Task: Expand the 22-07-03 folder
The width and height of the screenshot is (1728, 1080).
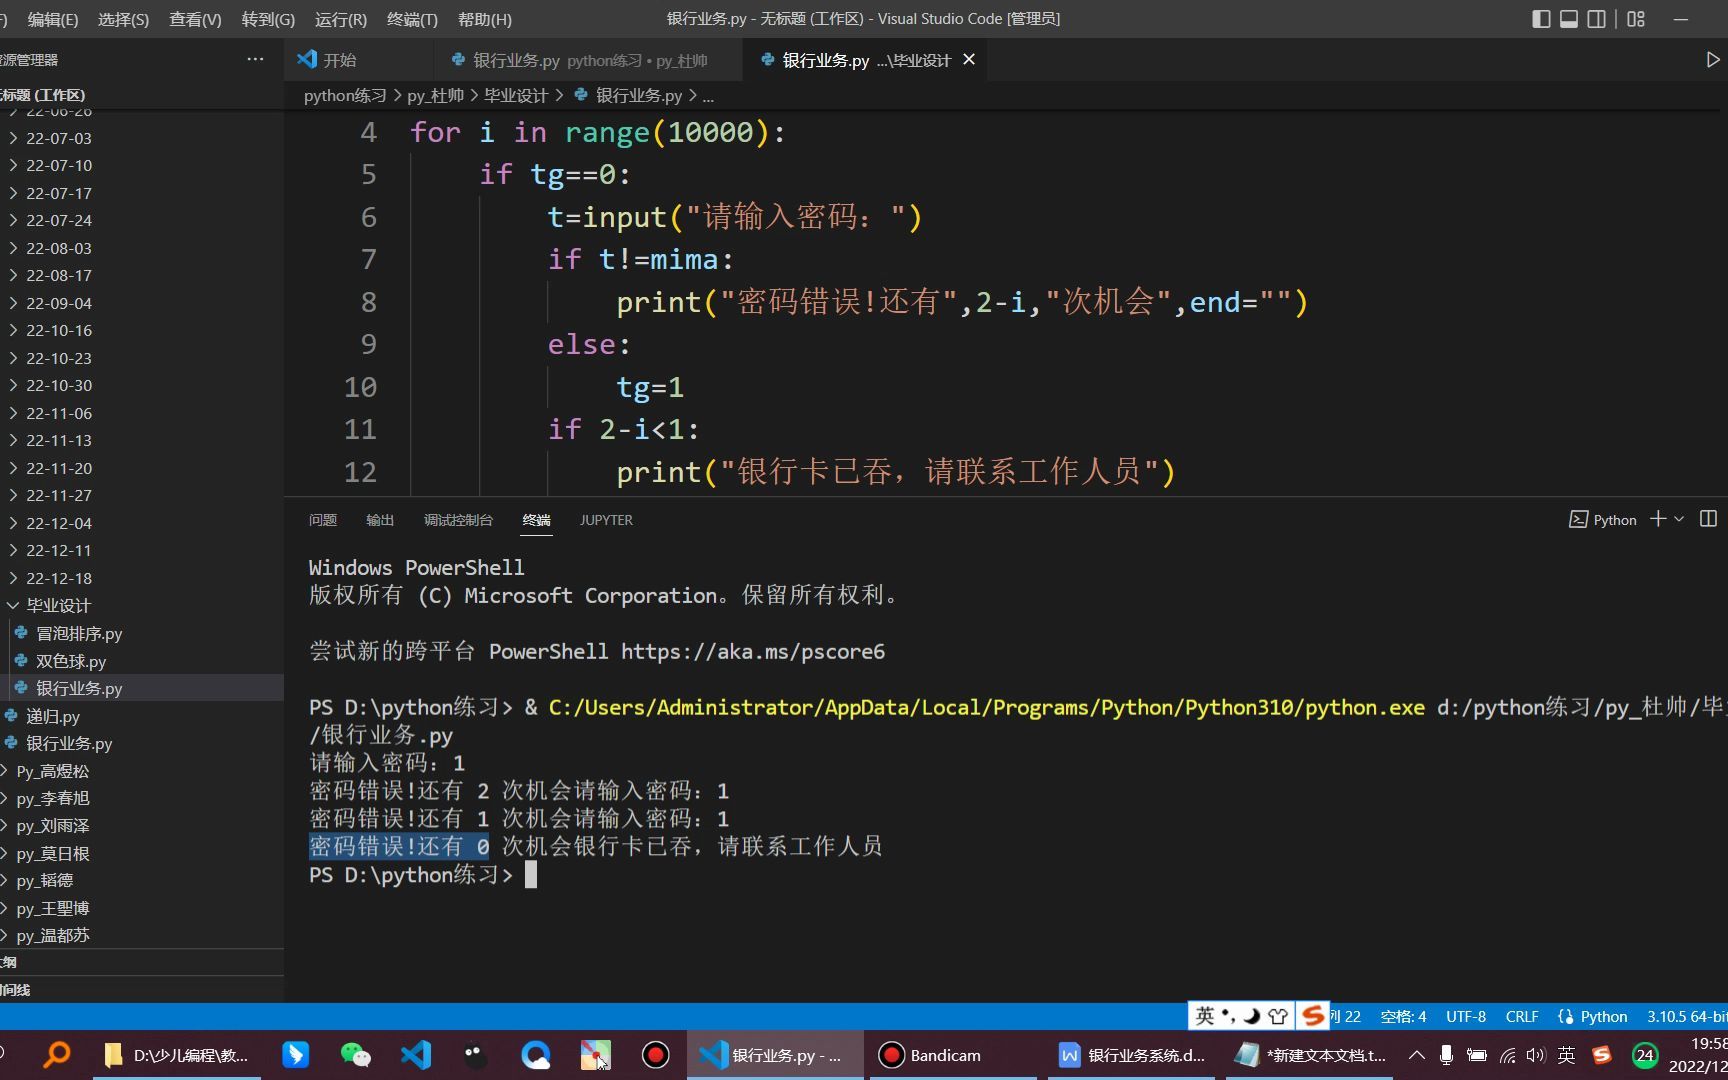Action: click(x=142, y=138)
